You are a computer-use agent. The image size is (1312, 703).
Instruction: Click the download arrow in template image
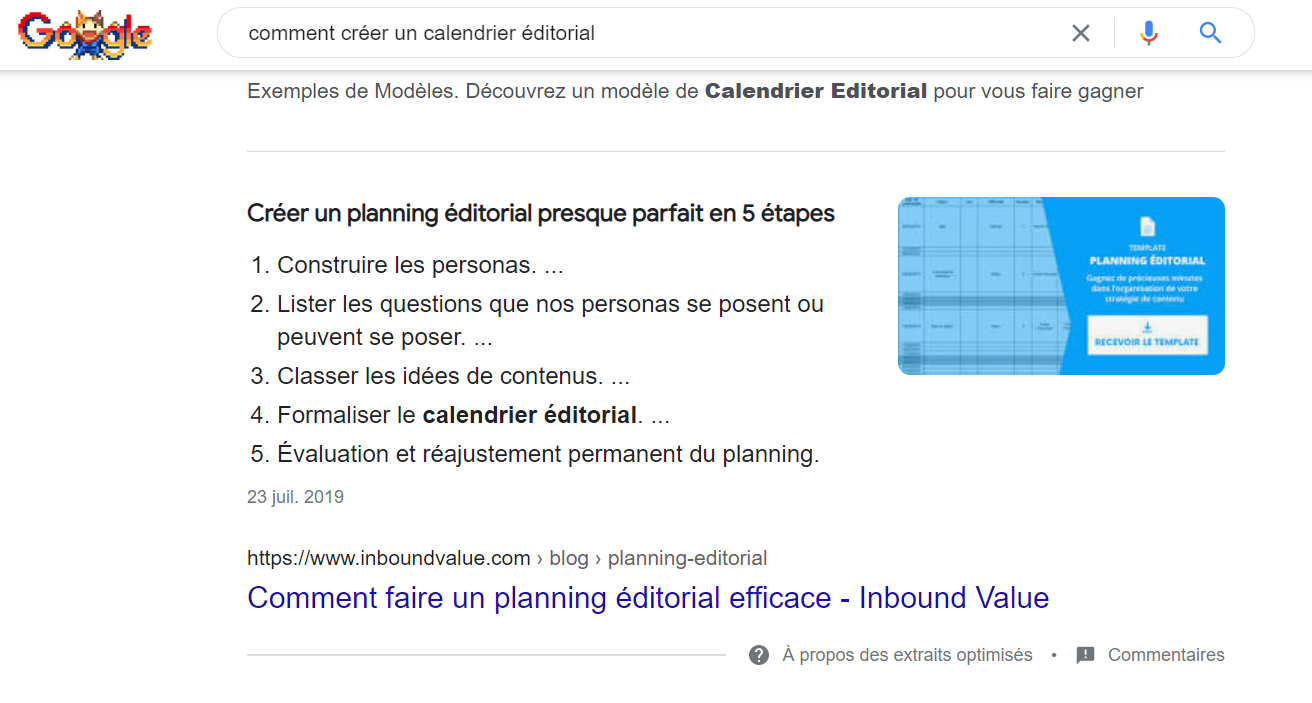tap(1147, 327)
